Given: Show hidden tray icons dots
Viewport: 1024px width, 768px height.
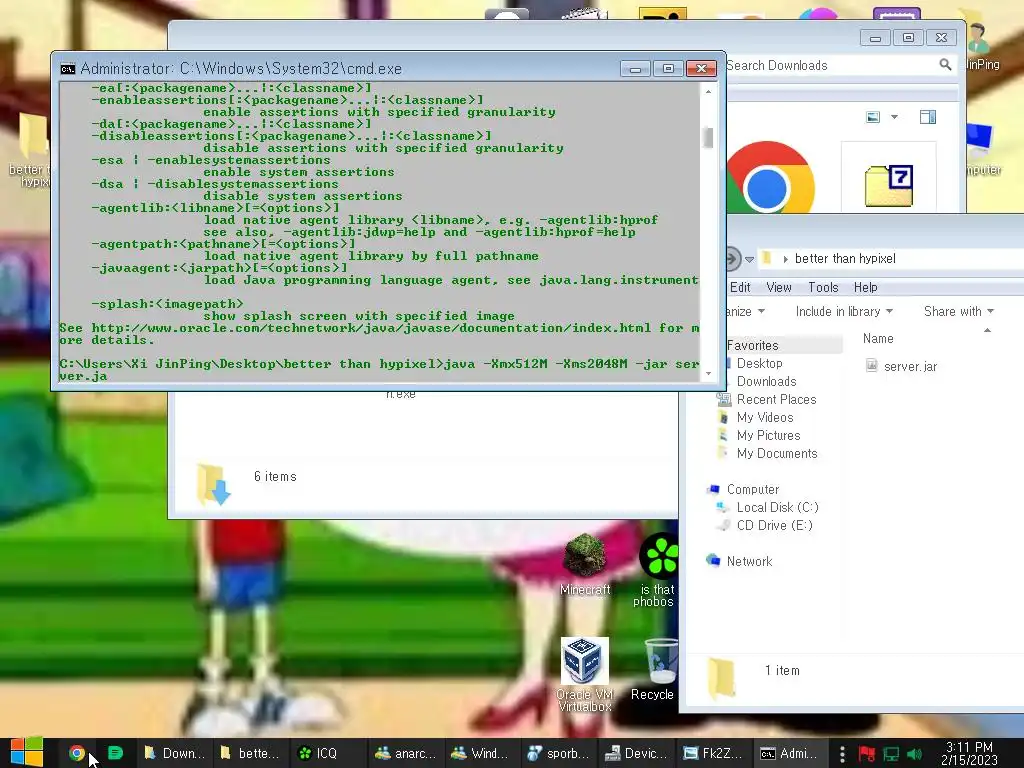Looking at the screenshot, I should pos(842,754).
